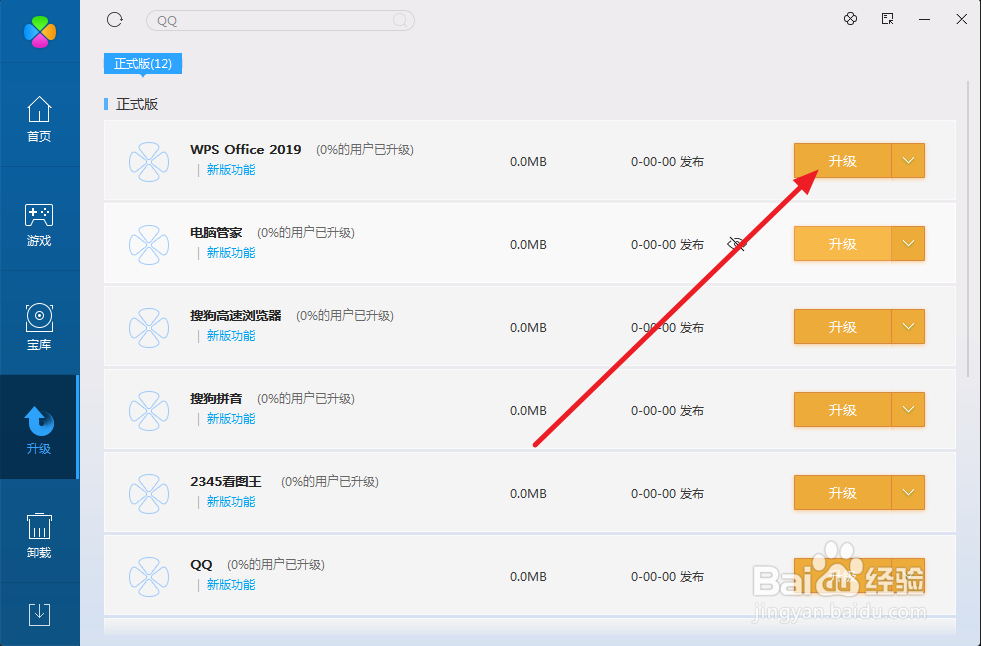The height and width of the screenshot is (646, 981).
Task: Upgrade 2345看图王
Action: [842, 493]
